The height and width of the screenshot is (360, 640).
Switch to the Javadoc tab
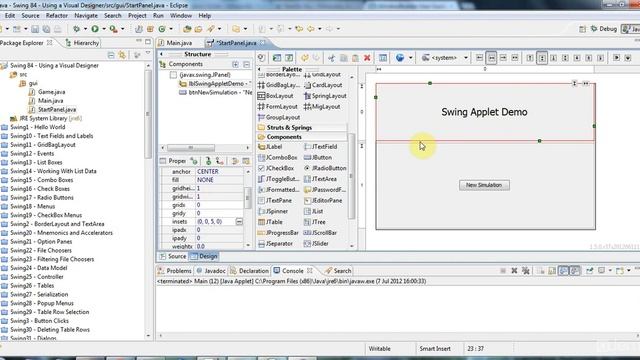point(211,271)
